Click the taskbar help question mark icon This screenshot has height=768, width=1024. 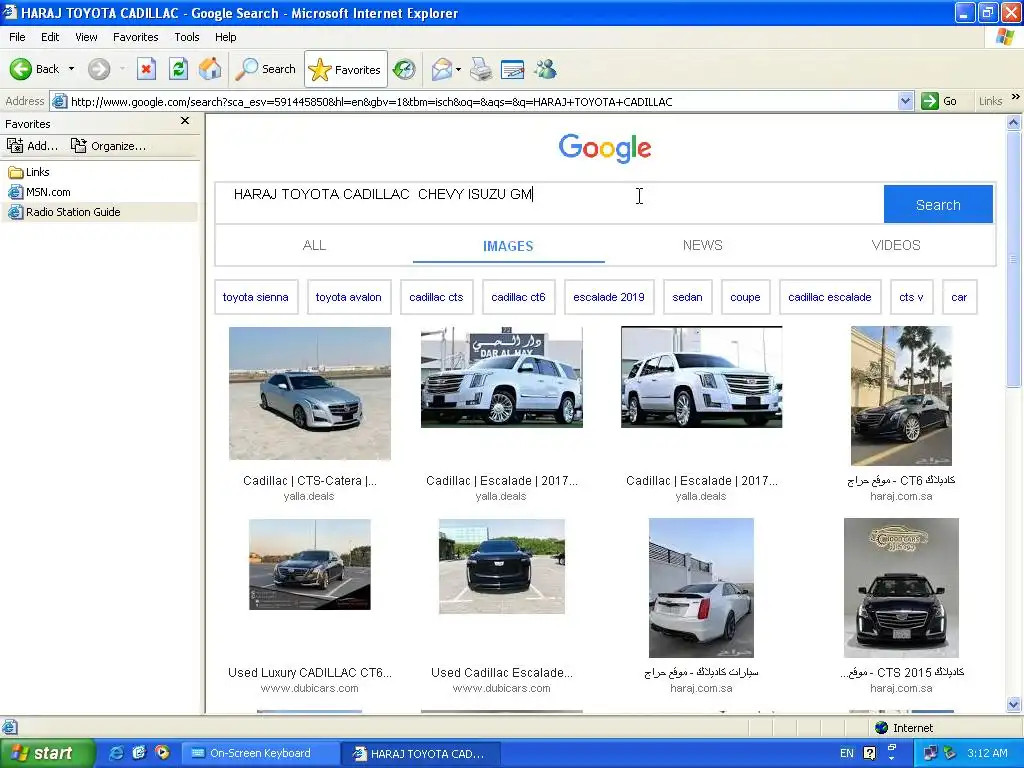(x=869, y=754)
